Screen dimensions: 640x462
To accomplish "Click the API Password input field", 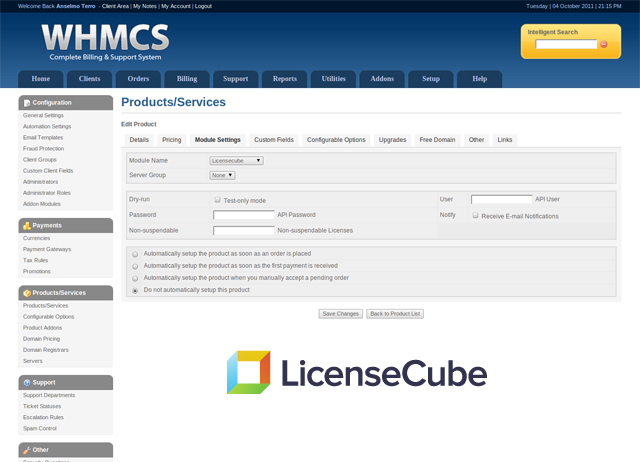I will [244, 215].
